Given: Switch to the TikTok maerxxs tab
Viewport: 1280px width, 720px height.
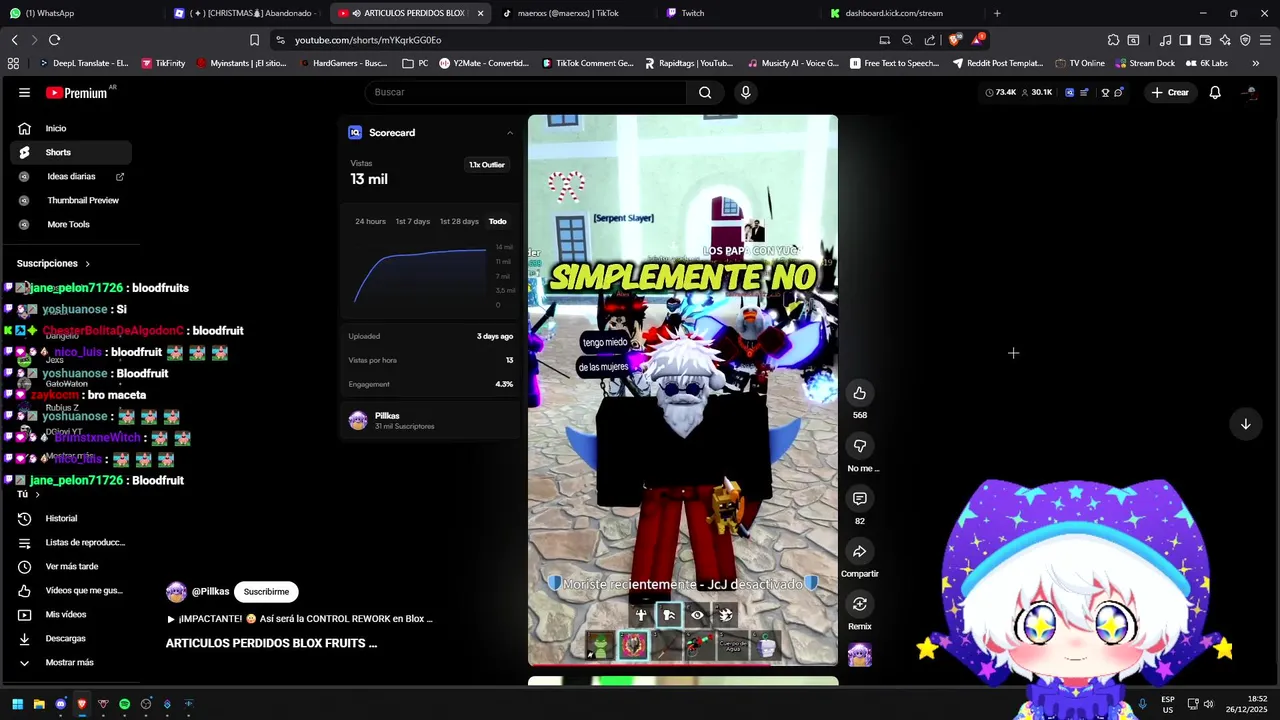Looking at the screenshot, I should pyautogui.click(x=575, y=13).
